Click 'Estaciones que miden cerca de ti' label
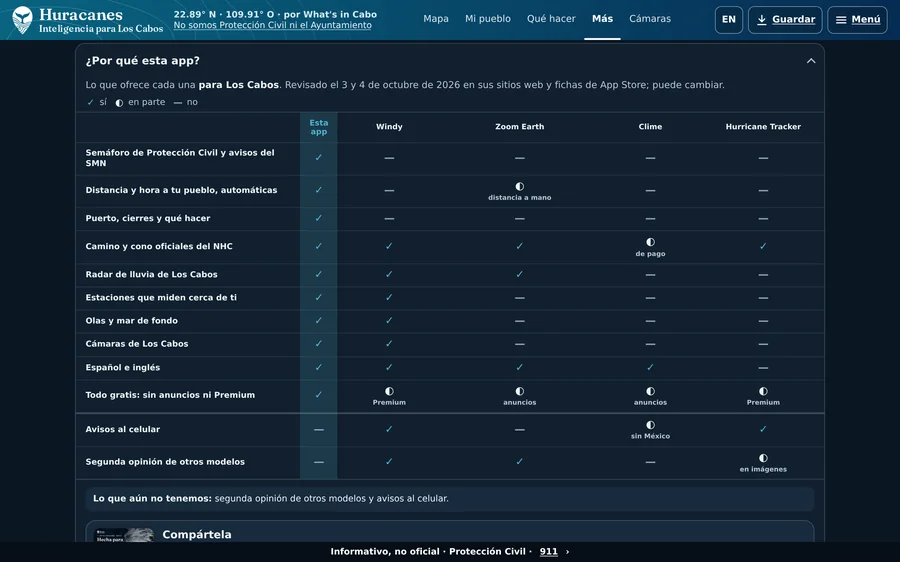The image size is (900, 562). point(161,297)
